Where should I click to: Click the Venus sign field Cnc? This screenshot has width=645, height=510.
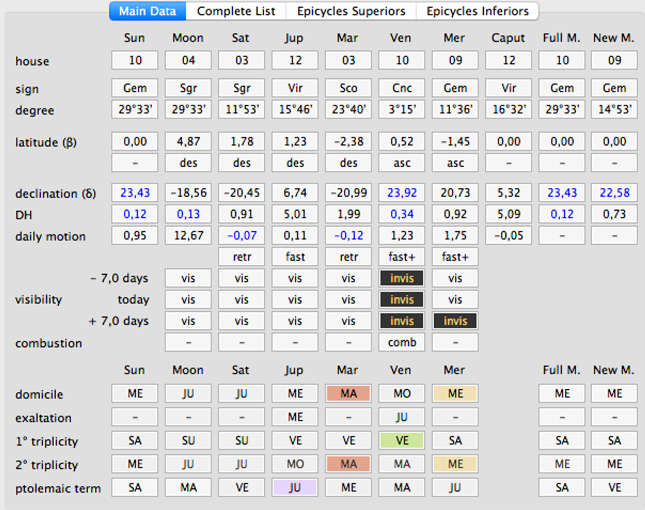coord(402,88)
